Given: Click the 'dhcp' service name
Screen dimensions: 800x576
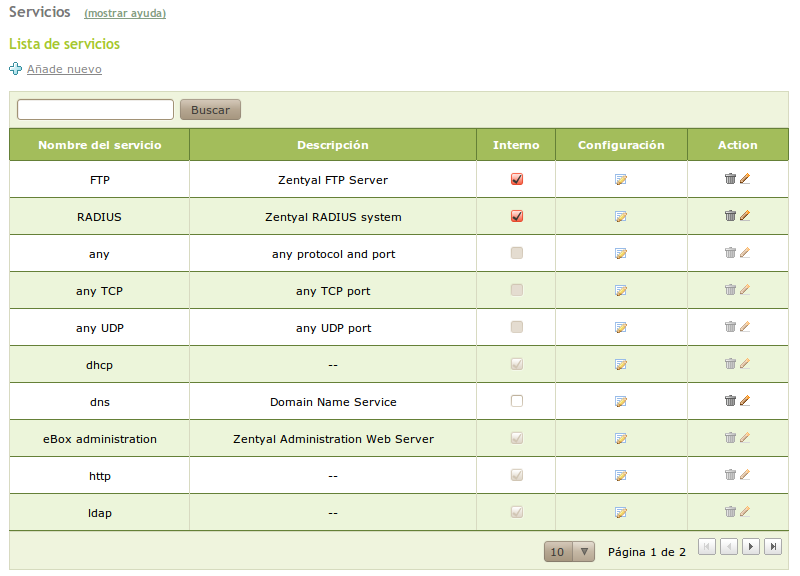Looking at the screenshot, I should coord(99,365).
